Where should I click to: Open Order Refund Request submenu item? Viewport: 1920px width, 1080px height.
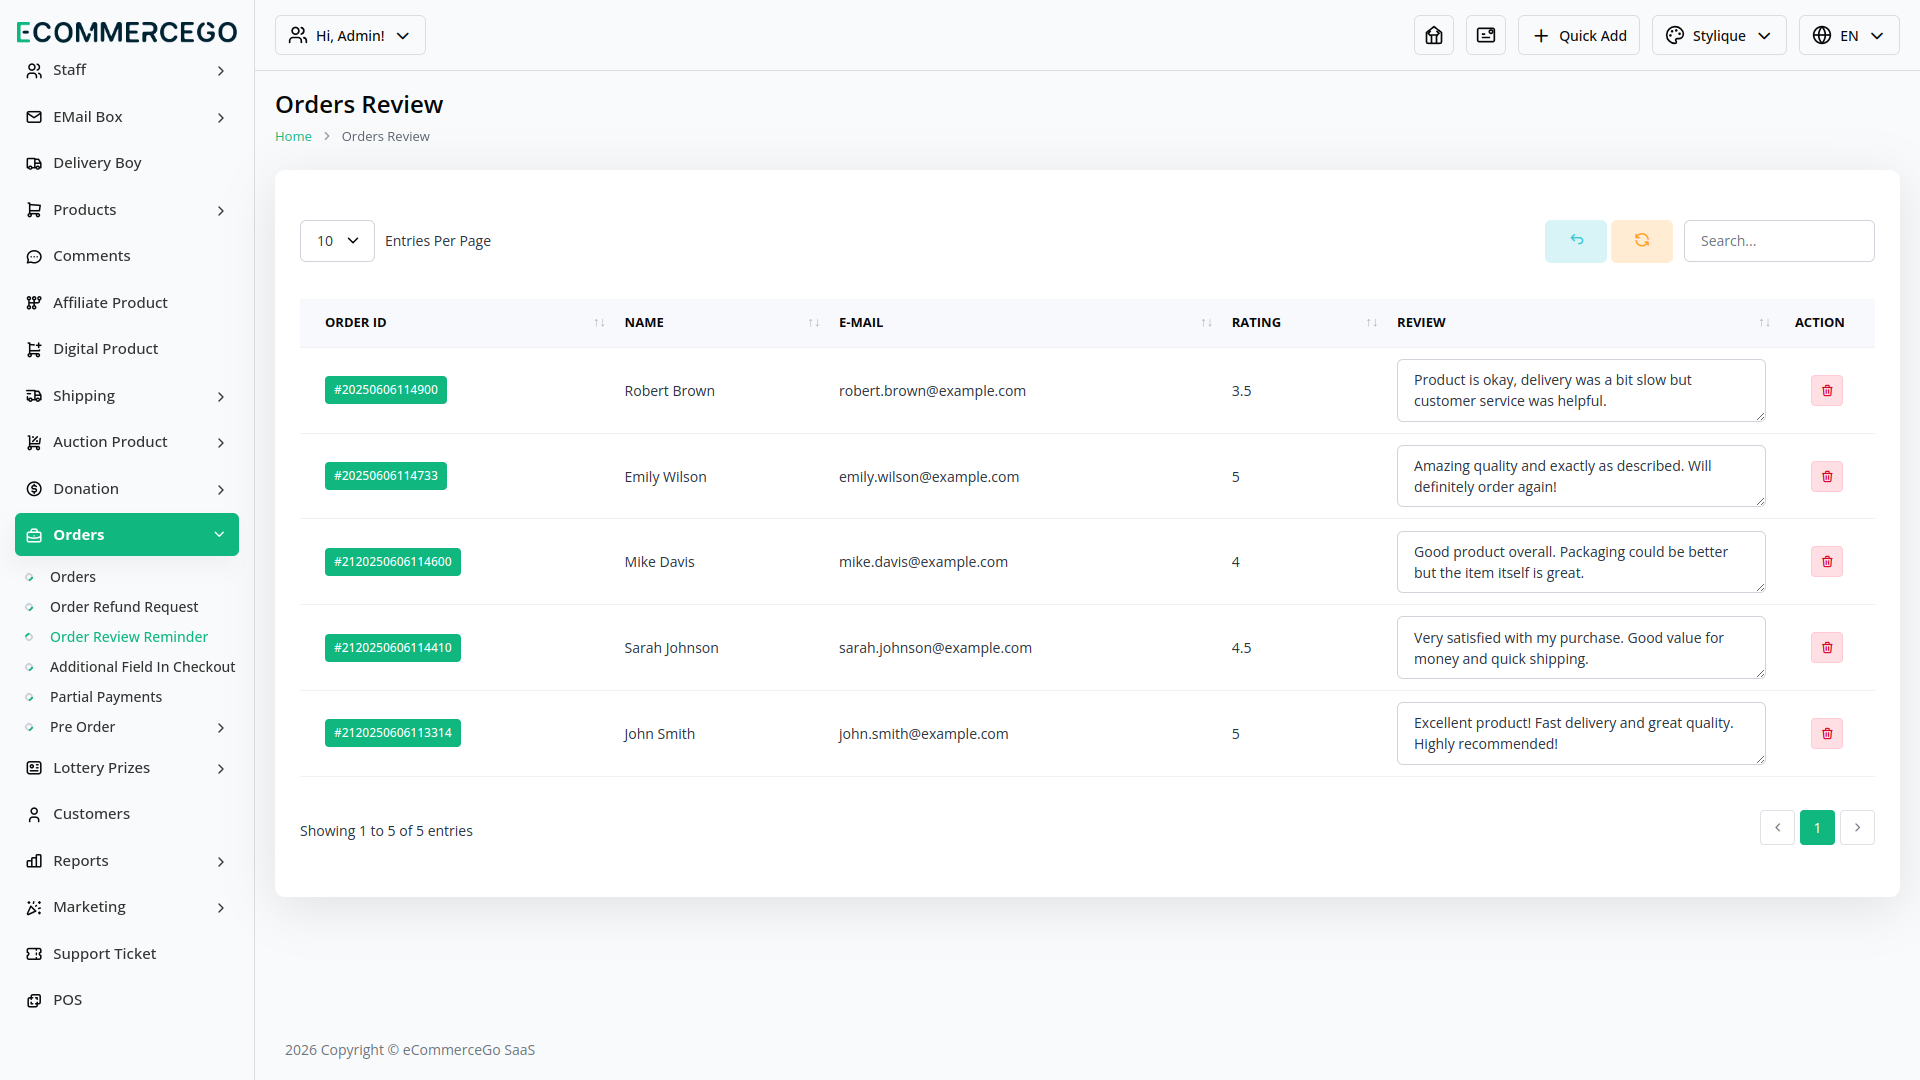pyautogui.click(x=124, y=607)
